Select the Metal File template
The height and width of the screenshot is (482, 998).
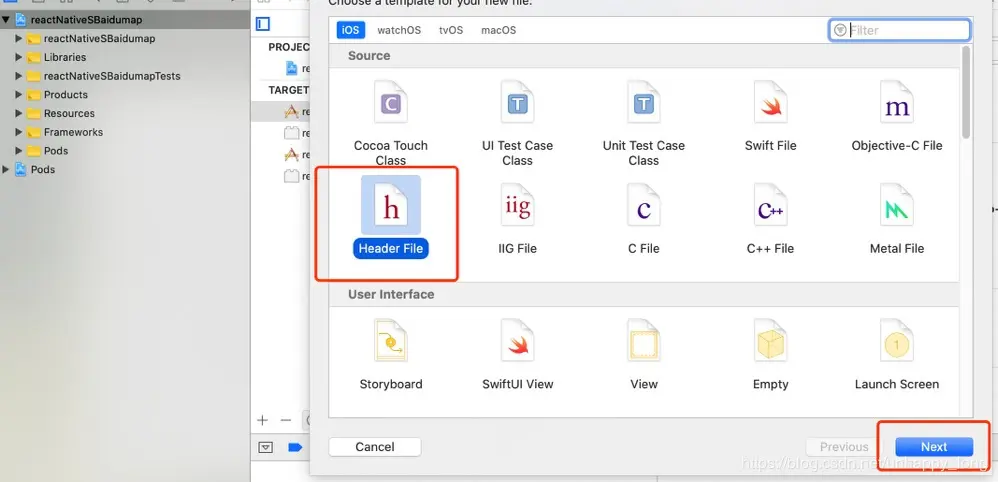point(897,220)
